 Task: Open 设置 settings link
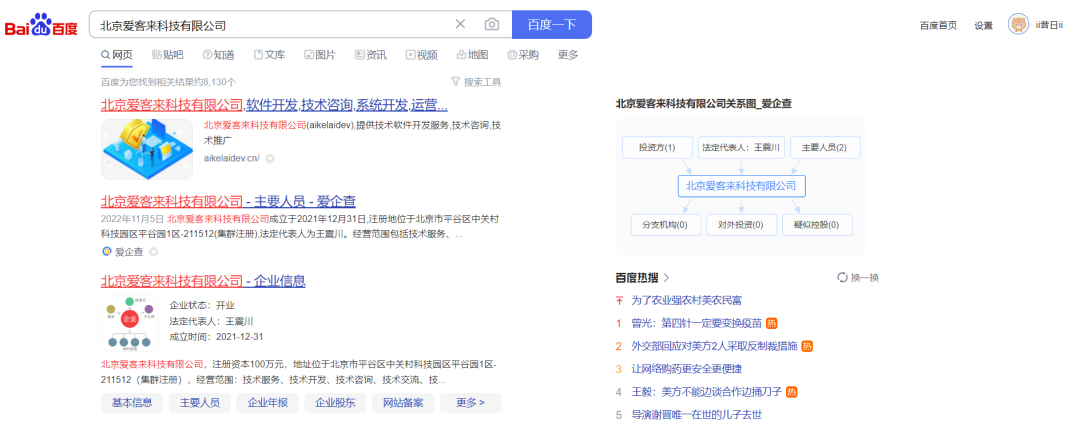(x=984, y=25)
